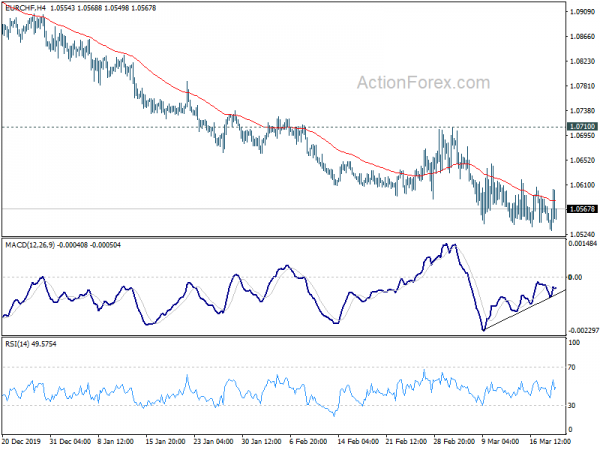Select the dotted 1.07100 resistance line
Image resolution: width=600 pixels, height=450 pixels.
point(283,127)
